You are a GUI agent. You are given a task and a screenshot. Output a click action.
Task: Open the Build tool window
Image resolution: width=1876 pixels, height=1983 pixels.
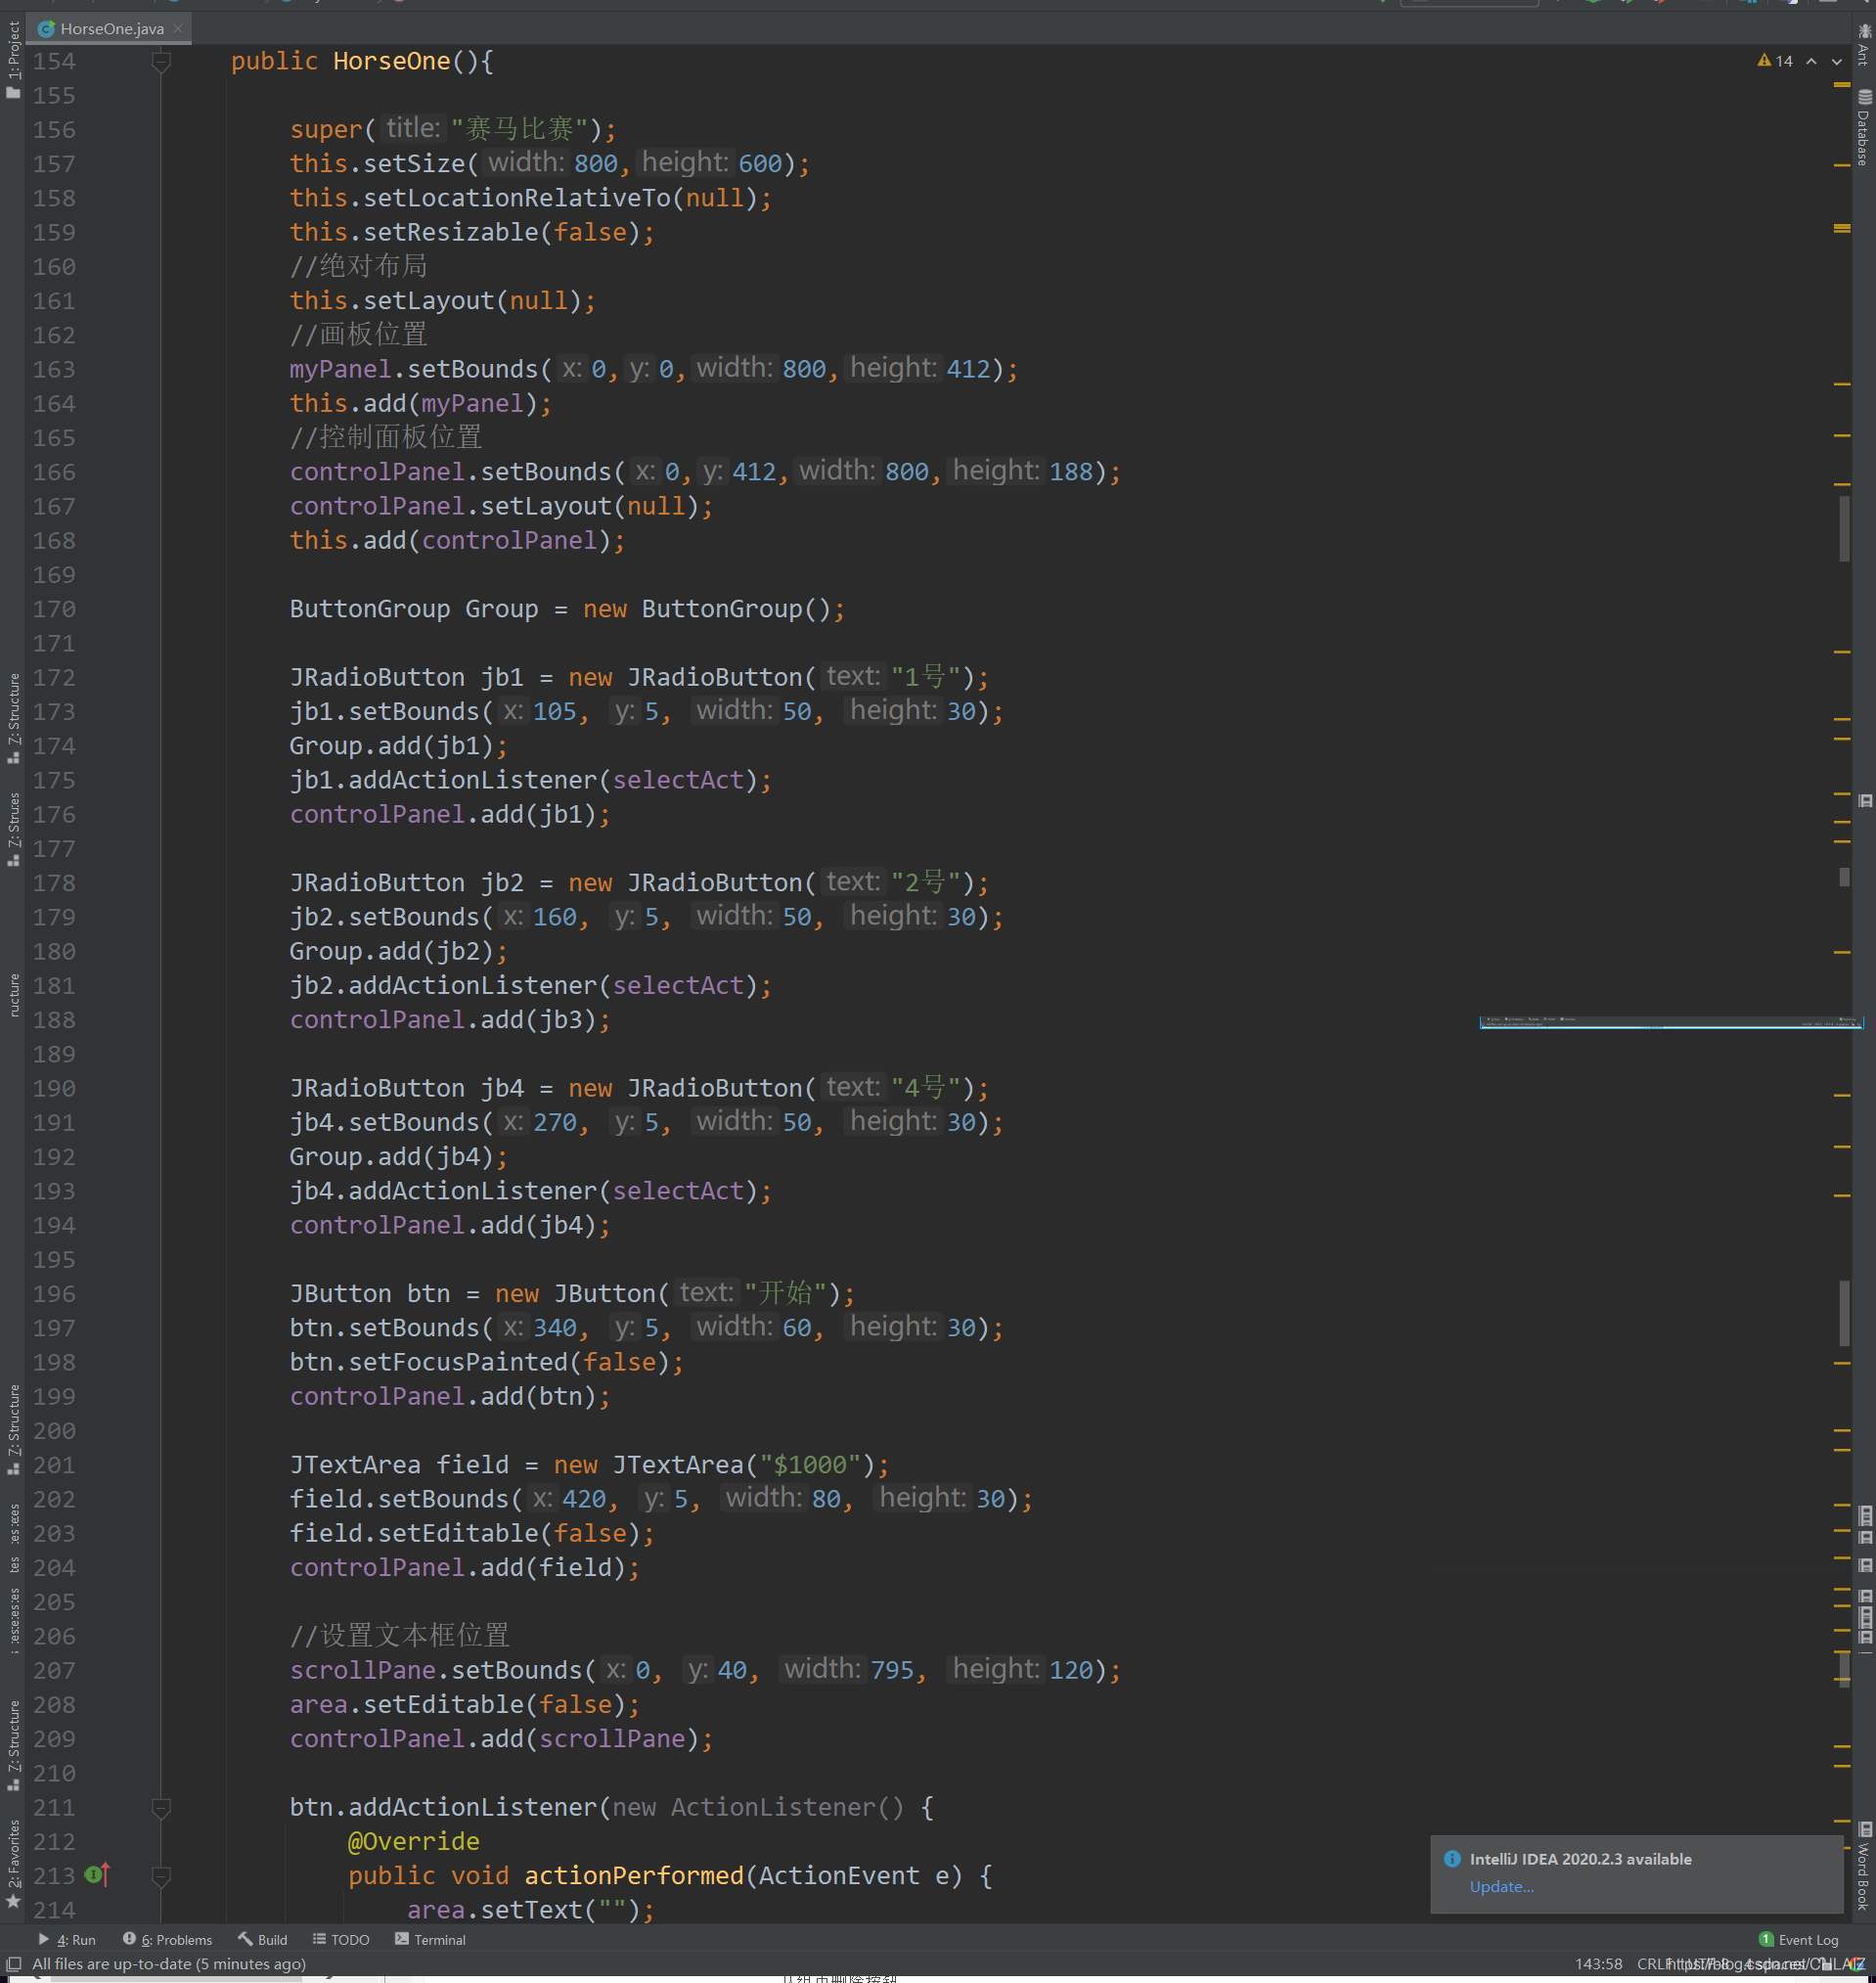pos(263,1940)
